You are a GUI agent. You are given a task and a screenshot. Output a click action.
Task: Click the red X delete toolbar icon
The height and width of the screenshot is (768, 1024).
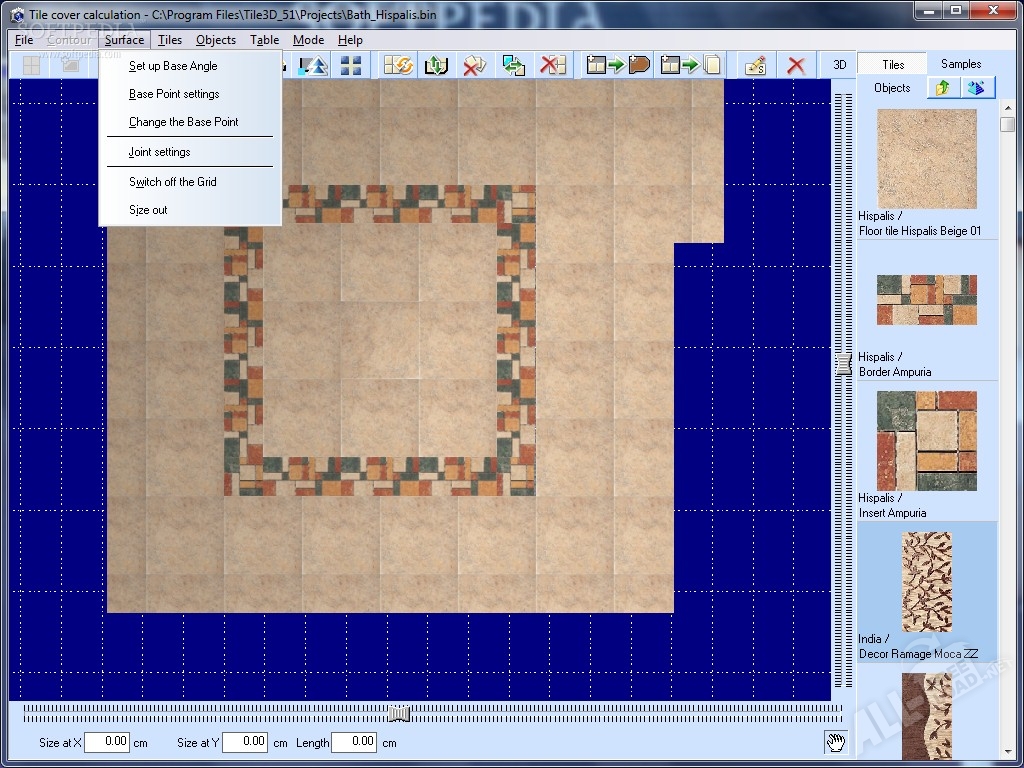tap(796, 66)
